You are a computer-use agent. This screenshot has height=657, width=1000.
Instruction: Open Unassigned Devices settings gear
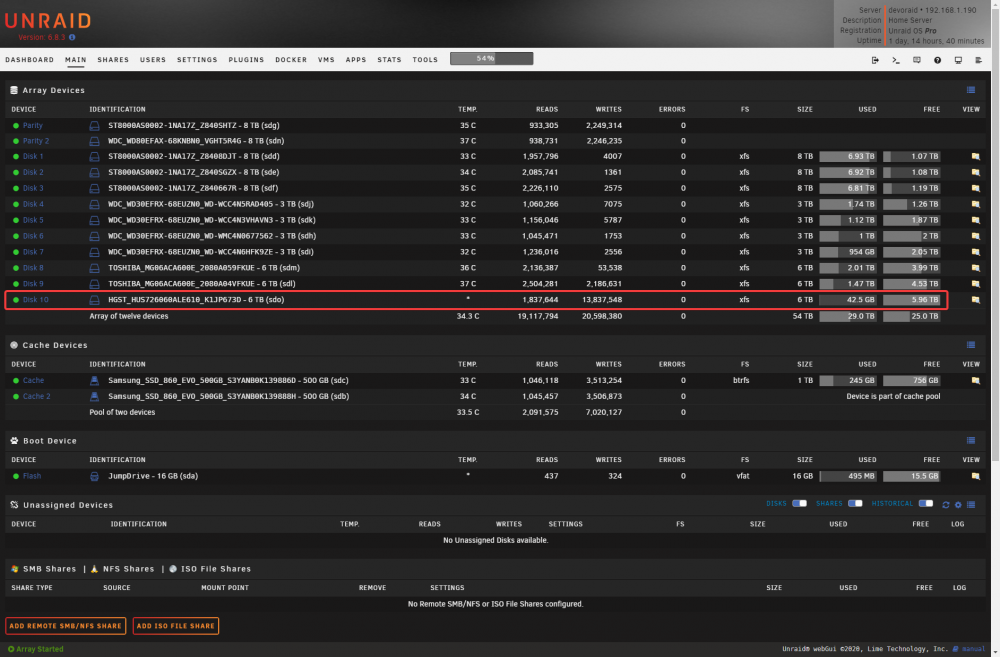958,505
